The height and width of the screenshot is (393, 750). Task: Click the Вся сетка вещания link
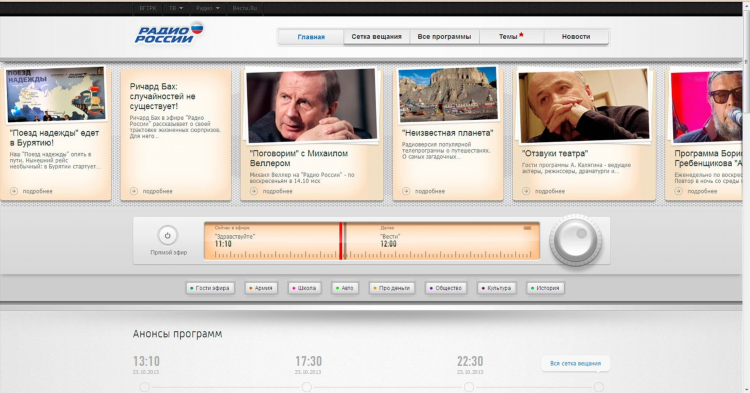pyautogui.click(x=575, y=363)
